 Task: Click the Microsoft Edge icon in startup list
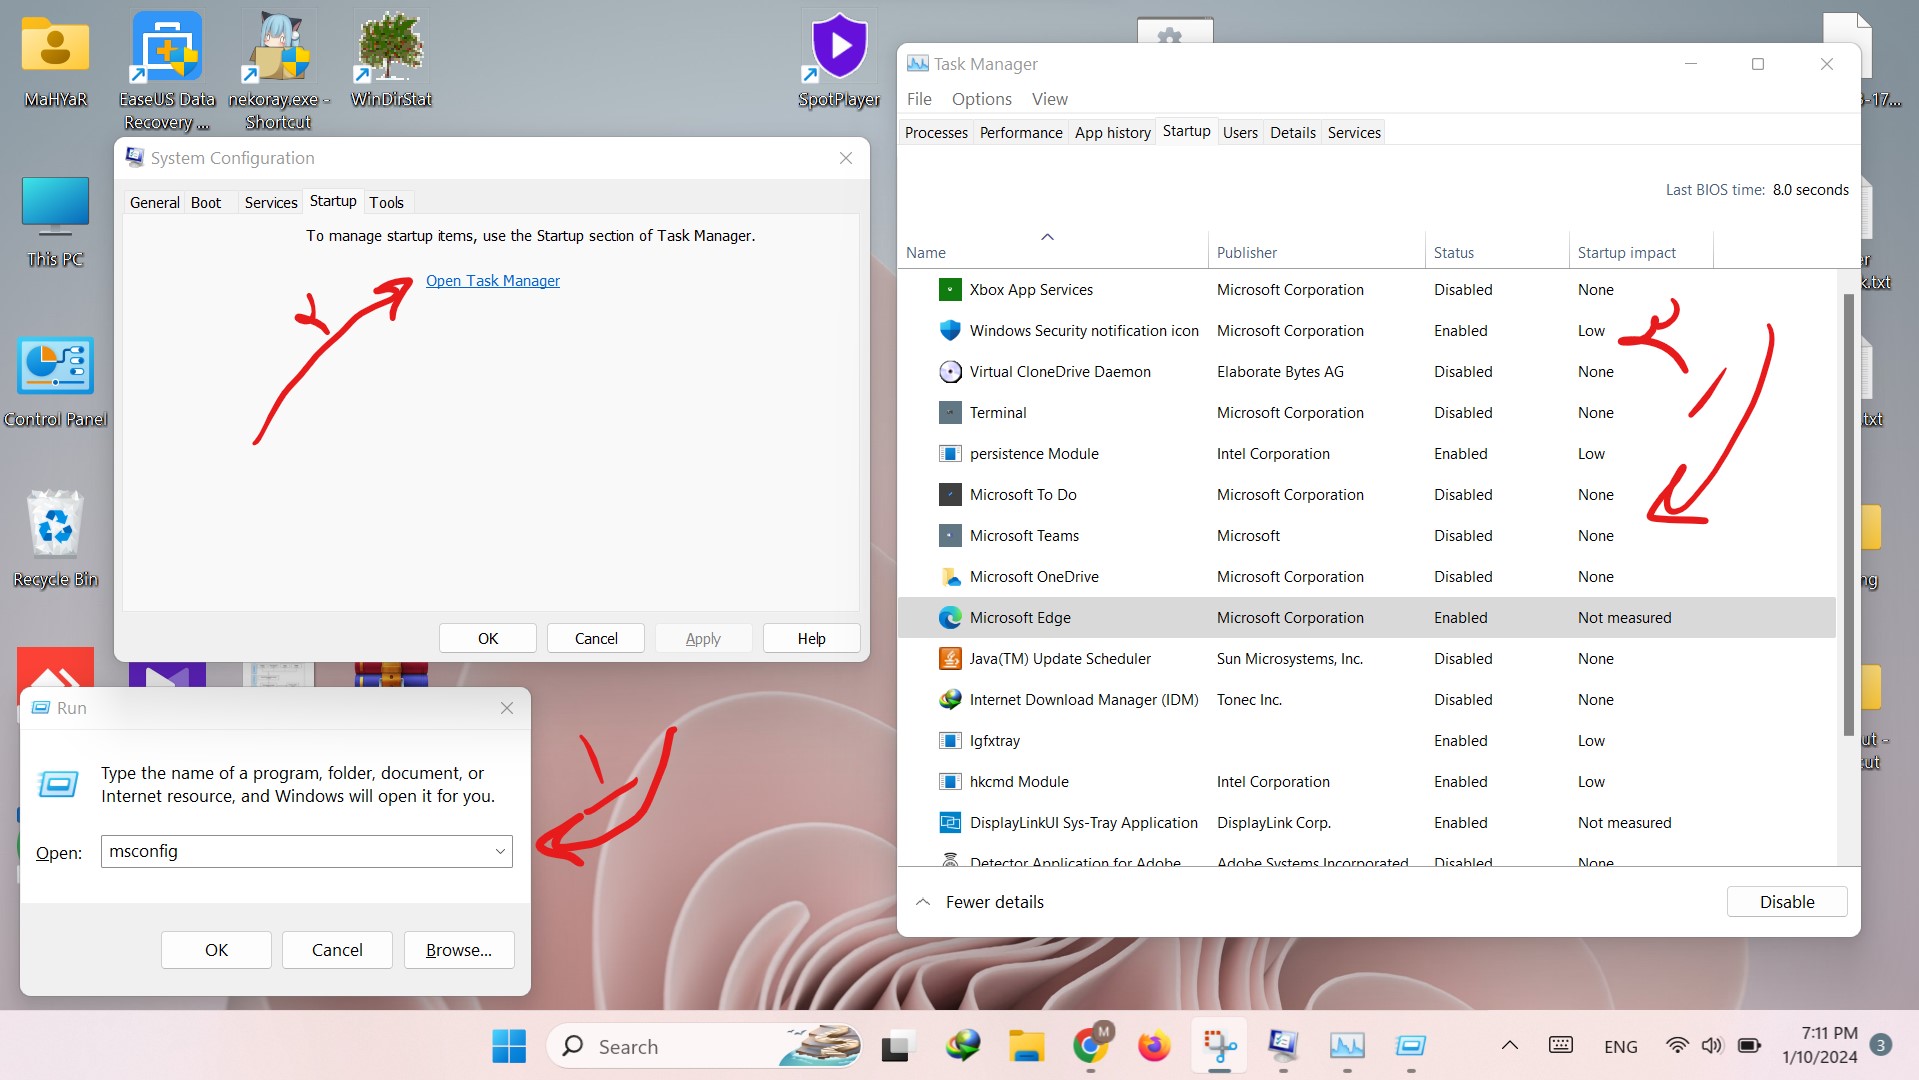(950, 618)
